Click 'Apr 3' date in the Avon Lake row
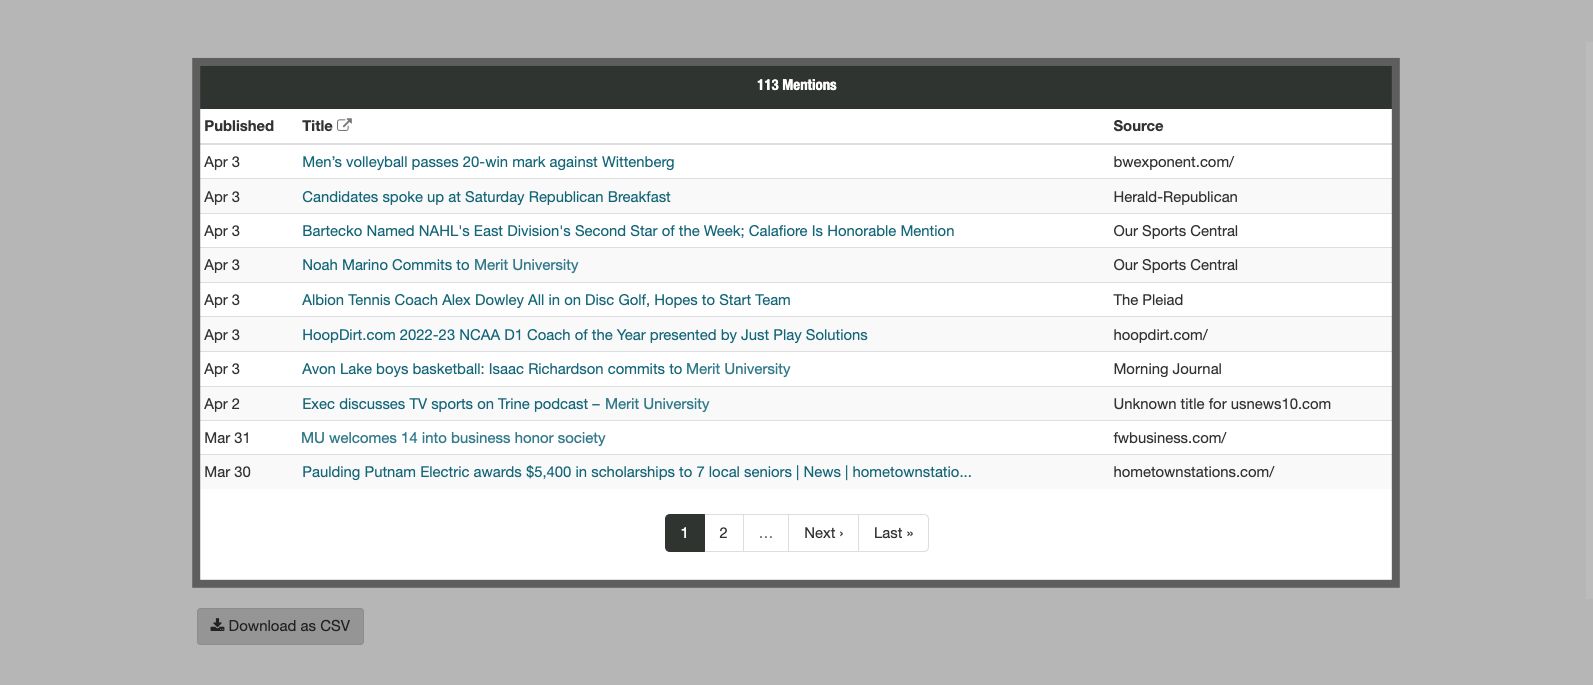 [222, 369]
